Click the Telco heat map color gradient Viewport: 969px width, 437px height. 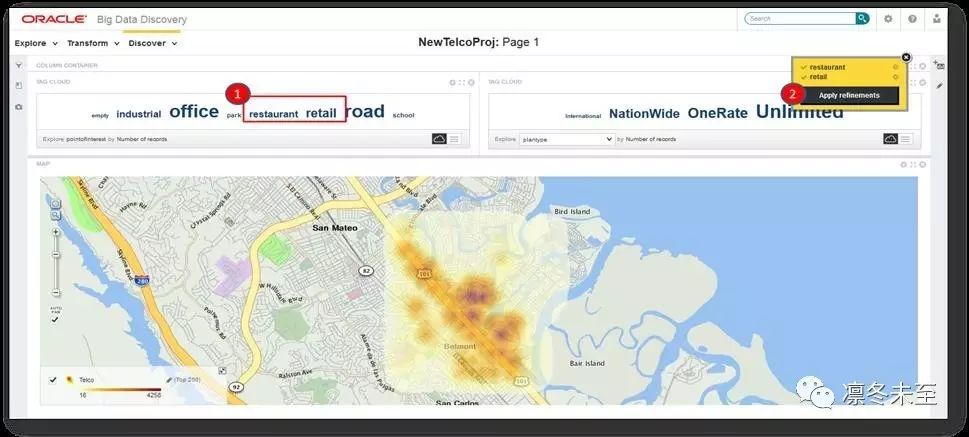click(119, 390)
